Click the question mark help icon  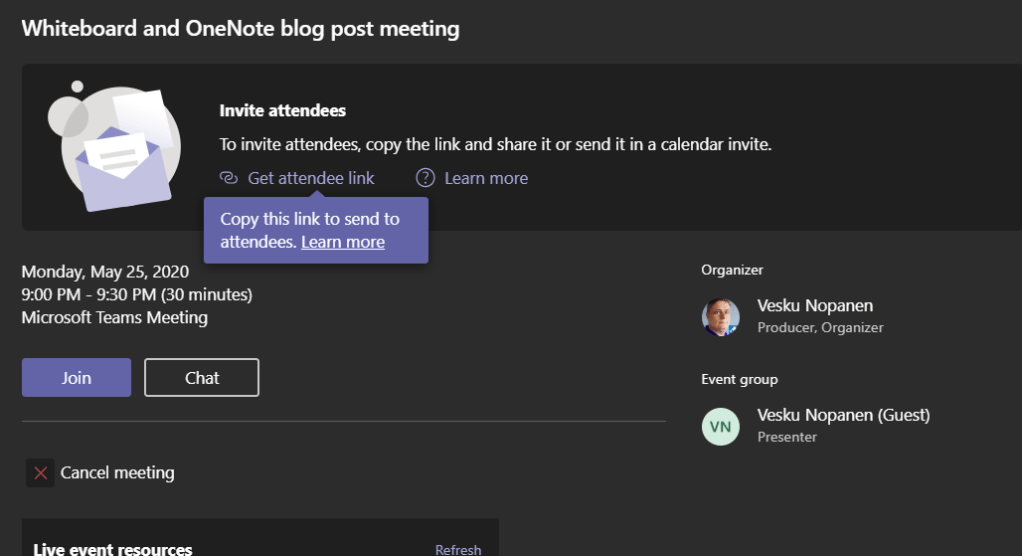(426, 178)
